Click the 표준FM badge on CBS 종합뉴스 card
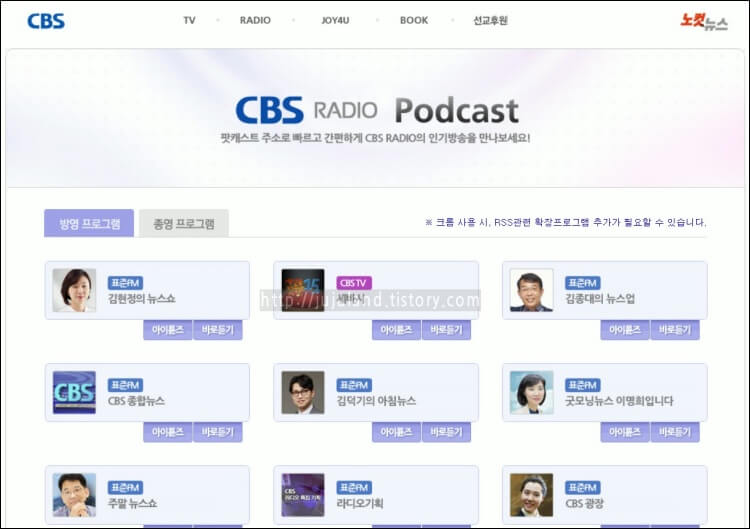Screen dimensions: 750x529 pyautogui.click(x=125, y=385)
